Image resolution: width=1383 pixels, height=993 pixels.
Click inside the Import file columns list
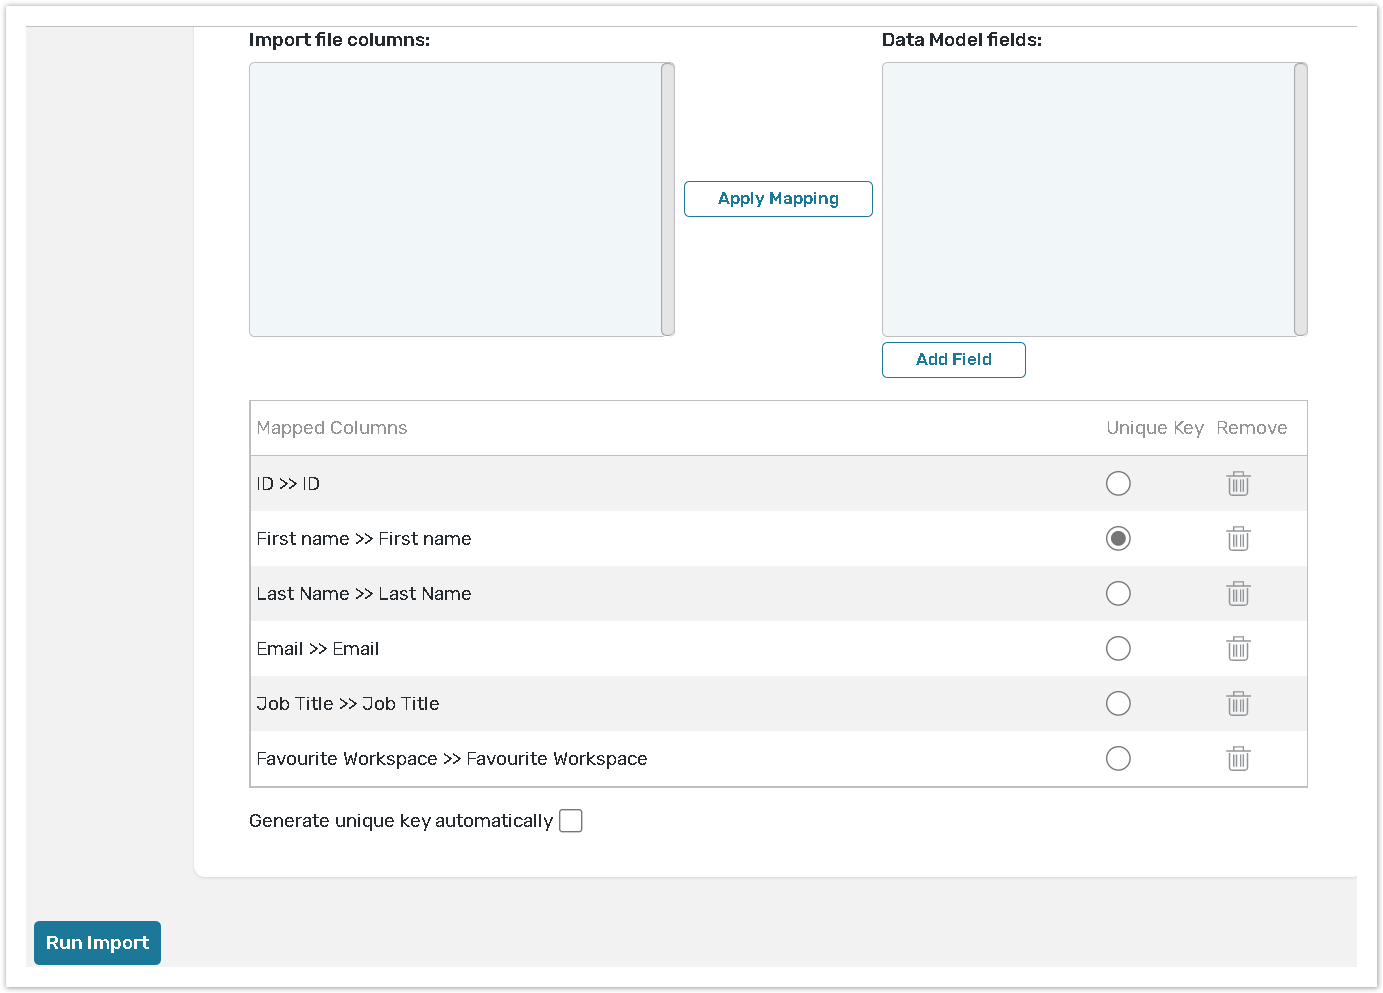pyautogui.click(x=455, y=200)
